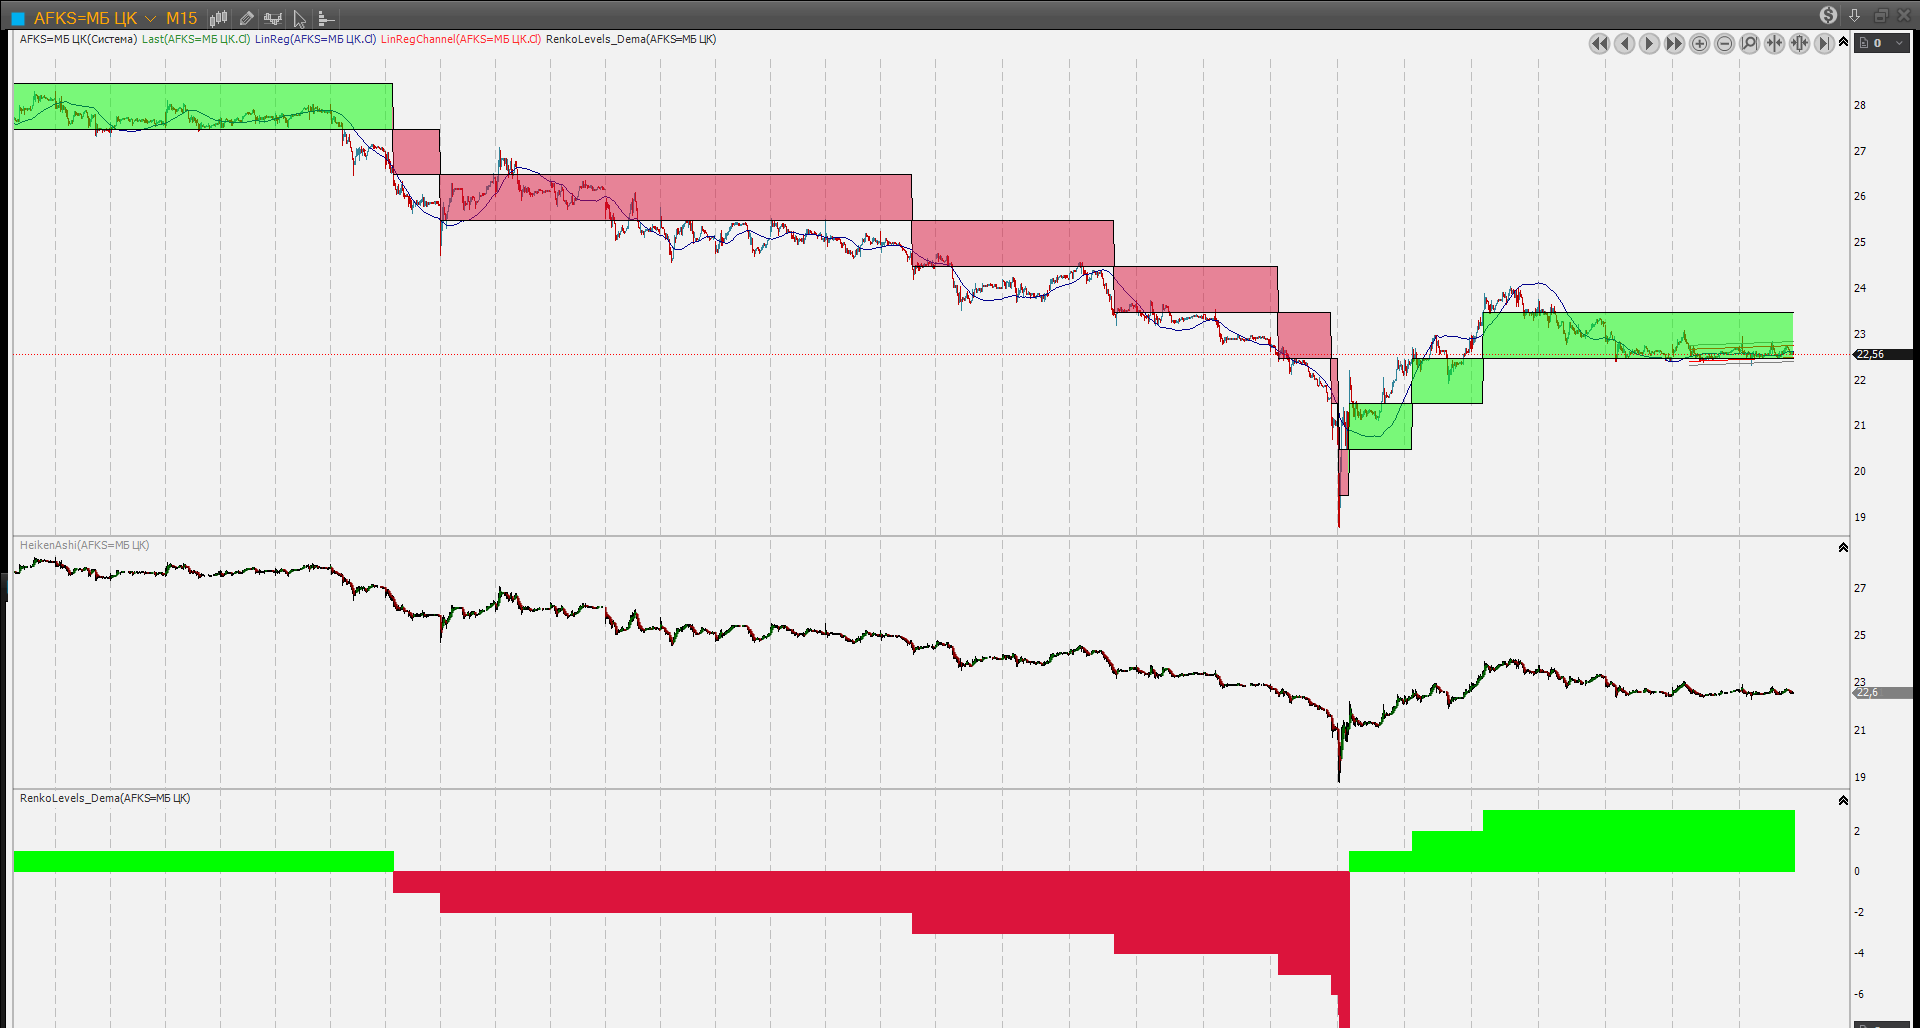Click the cursor pointer tool in toolbar
The height and width of the screenshot is (1028, 1920).
299,18
